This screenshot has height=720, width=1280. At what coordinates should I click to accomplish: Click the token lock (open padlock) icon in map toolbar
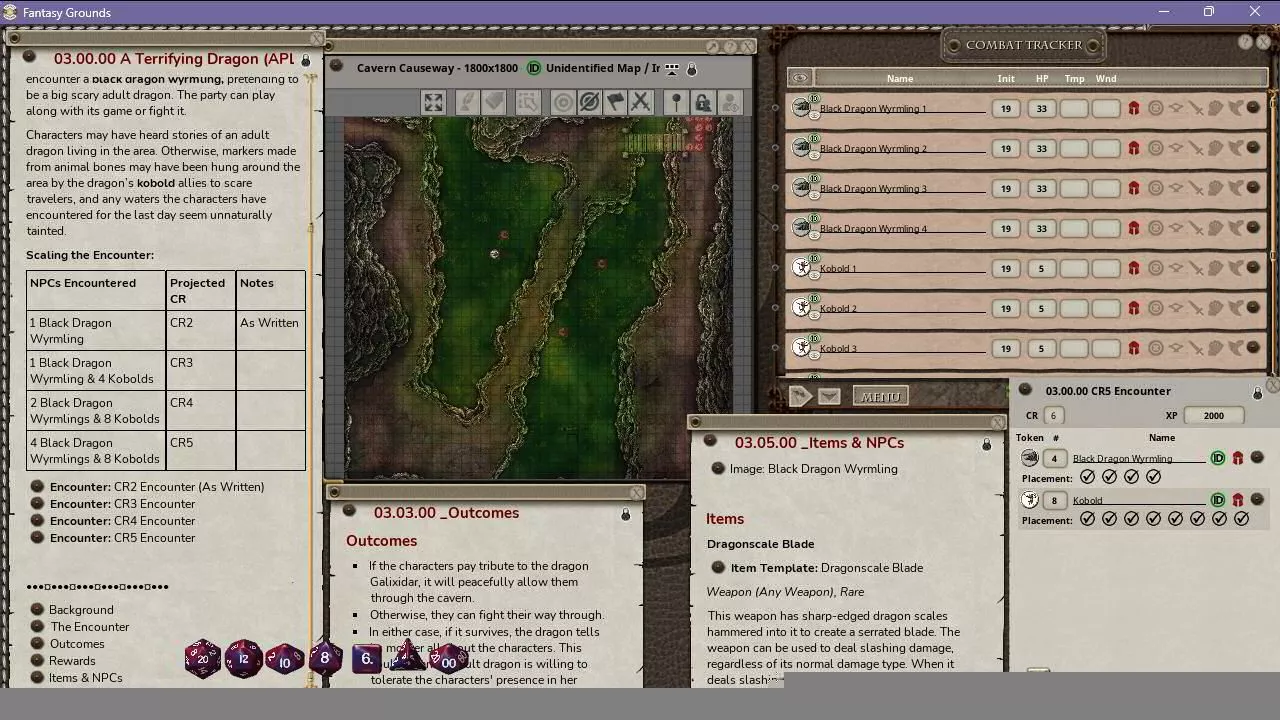(703, 102)
